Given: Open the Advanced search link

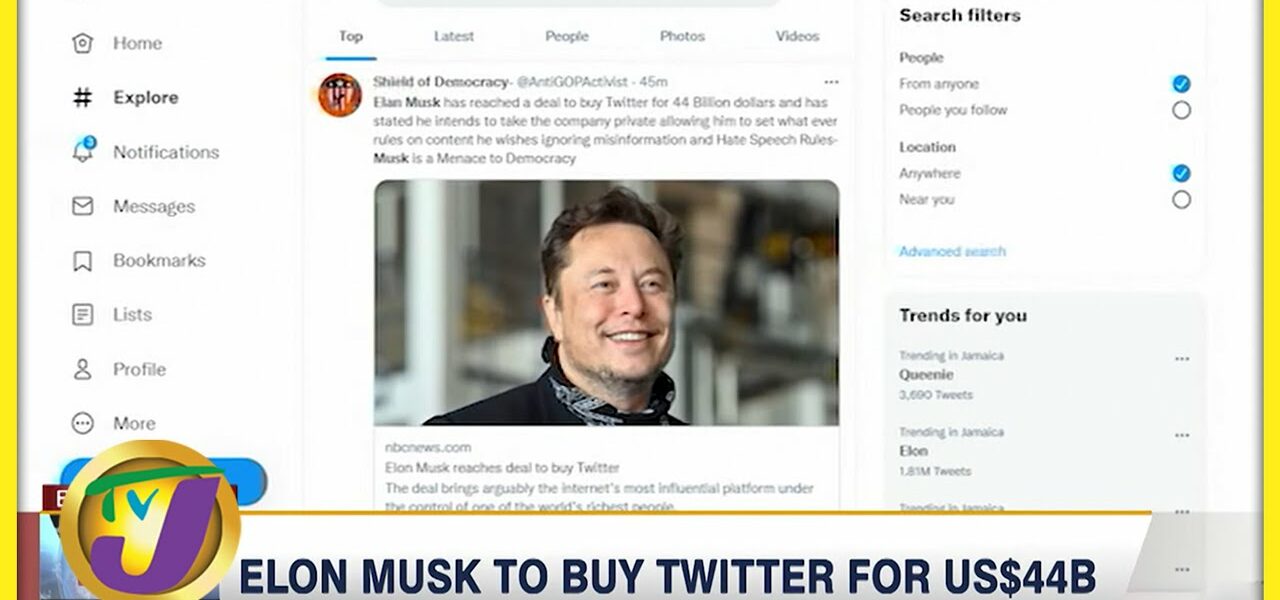Looking at the screenshot, I should (952, 252).
